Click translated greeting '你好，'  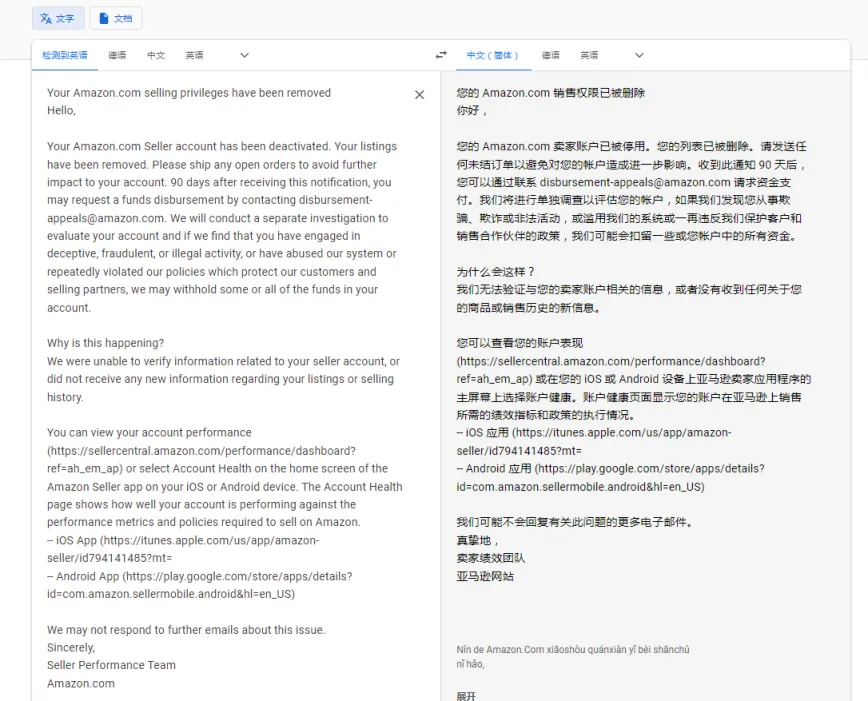(472, 111)
